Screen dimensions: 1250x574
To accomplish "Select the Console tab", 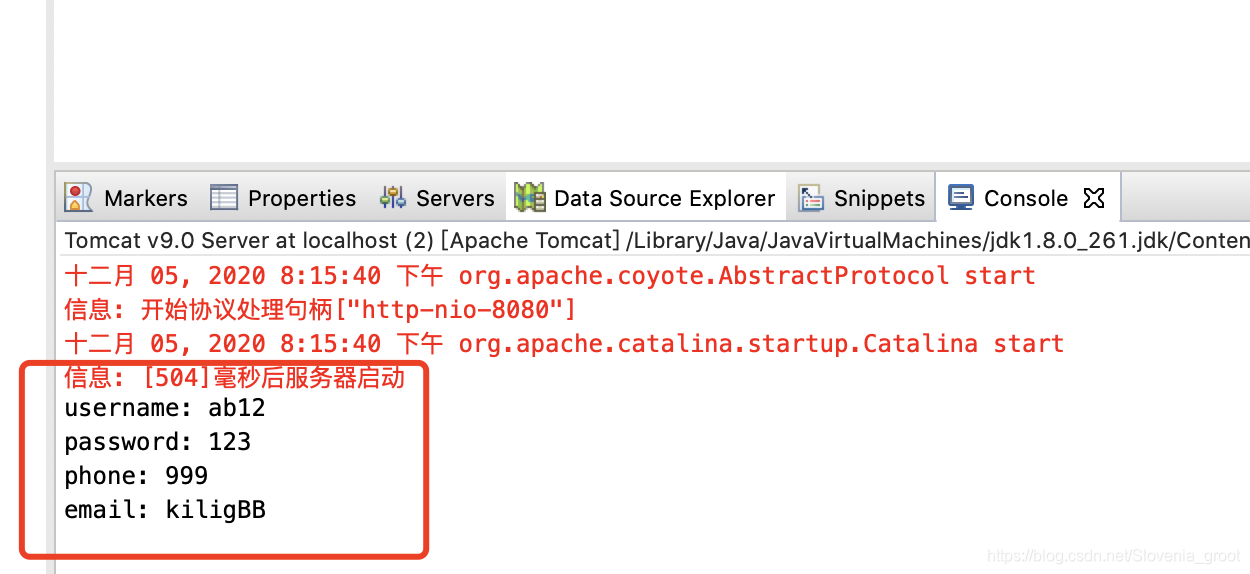I will (x=1026, y=198).
